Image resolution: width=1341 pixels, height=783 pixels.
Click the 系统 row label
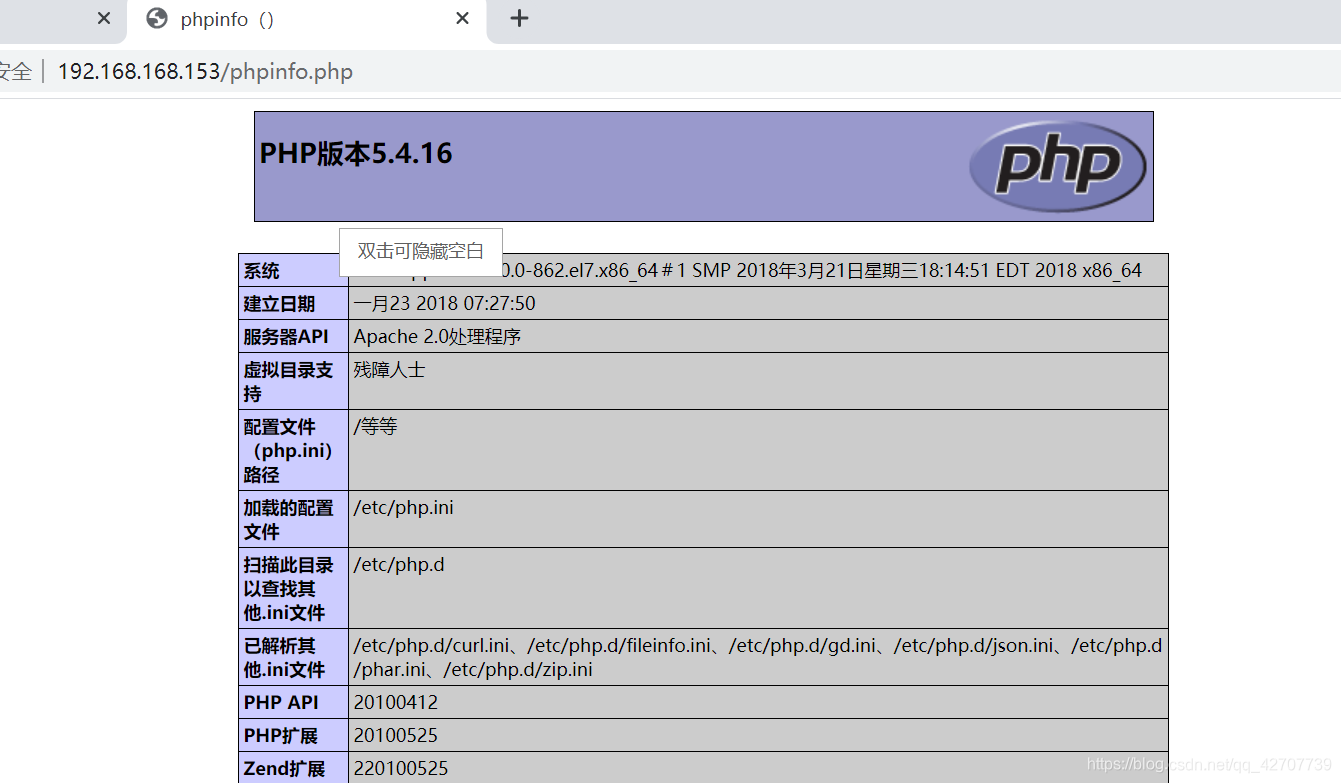pos(293,271)
